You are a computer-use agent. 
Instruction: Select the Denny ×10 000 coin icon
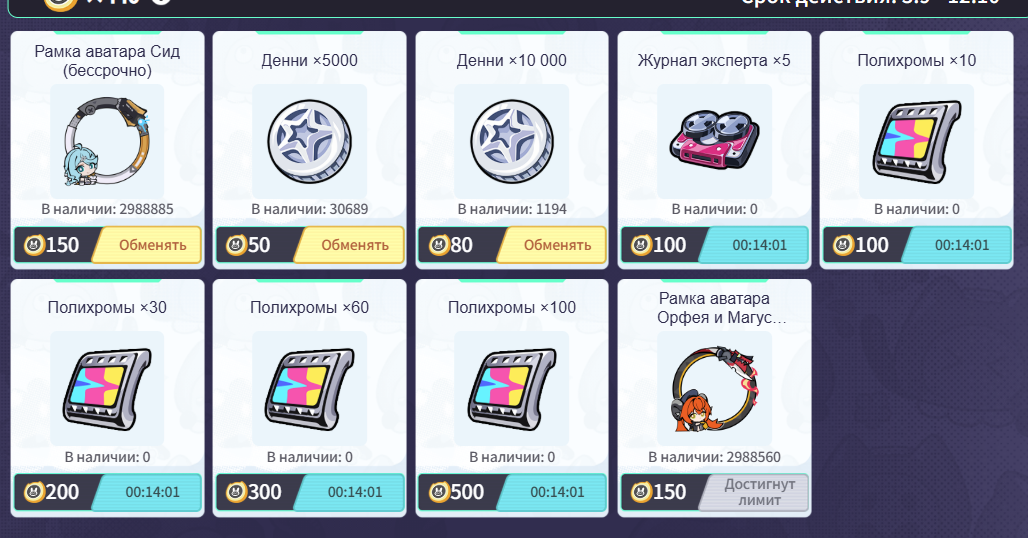(x=511, y=141)
